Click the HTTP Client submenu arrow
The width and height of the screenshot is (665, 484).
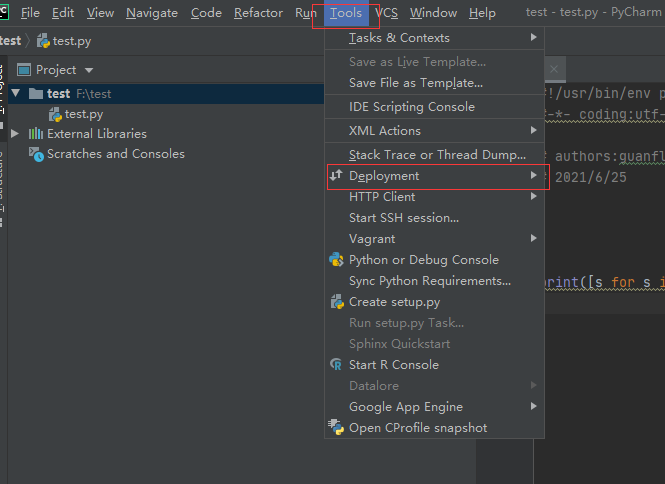(x=534, y=196)
